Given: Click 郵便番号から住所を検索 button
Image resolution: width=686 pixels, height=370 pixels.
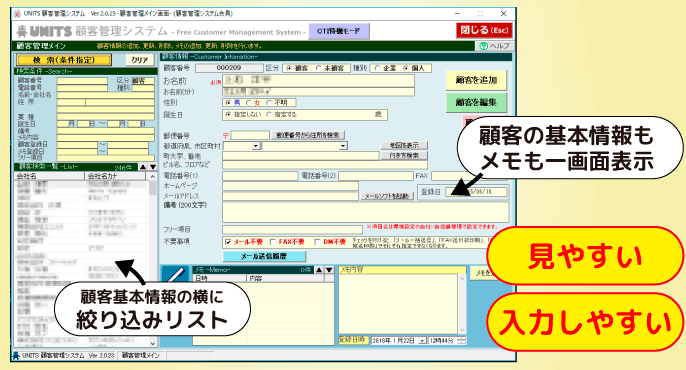Looking at the screenshot, I should (x=308, y=136).
